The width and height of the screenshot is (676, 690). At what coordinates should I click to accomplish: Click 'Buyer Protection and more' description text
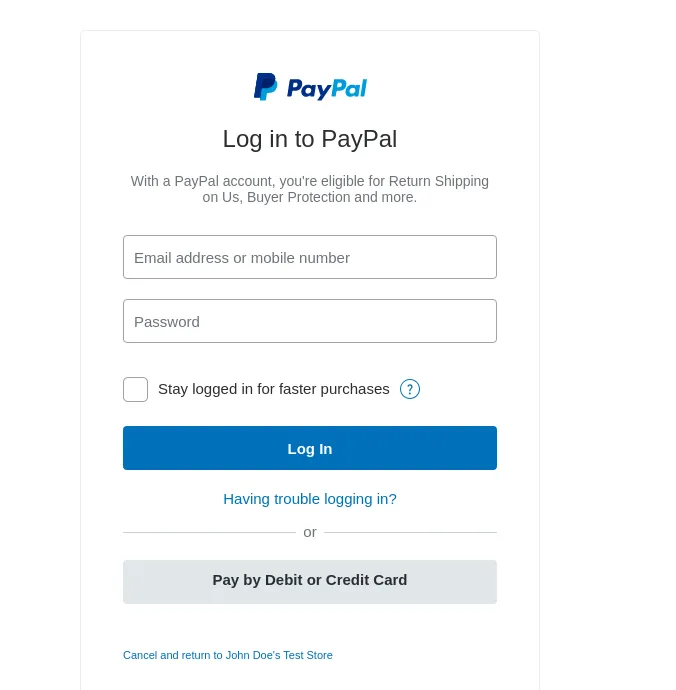coord(331,197)
